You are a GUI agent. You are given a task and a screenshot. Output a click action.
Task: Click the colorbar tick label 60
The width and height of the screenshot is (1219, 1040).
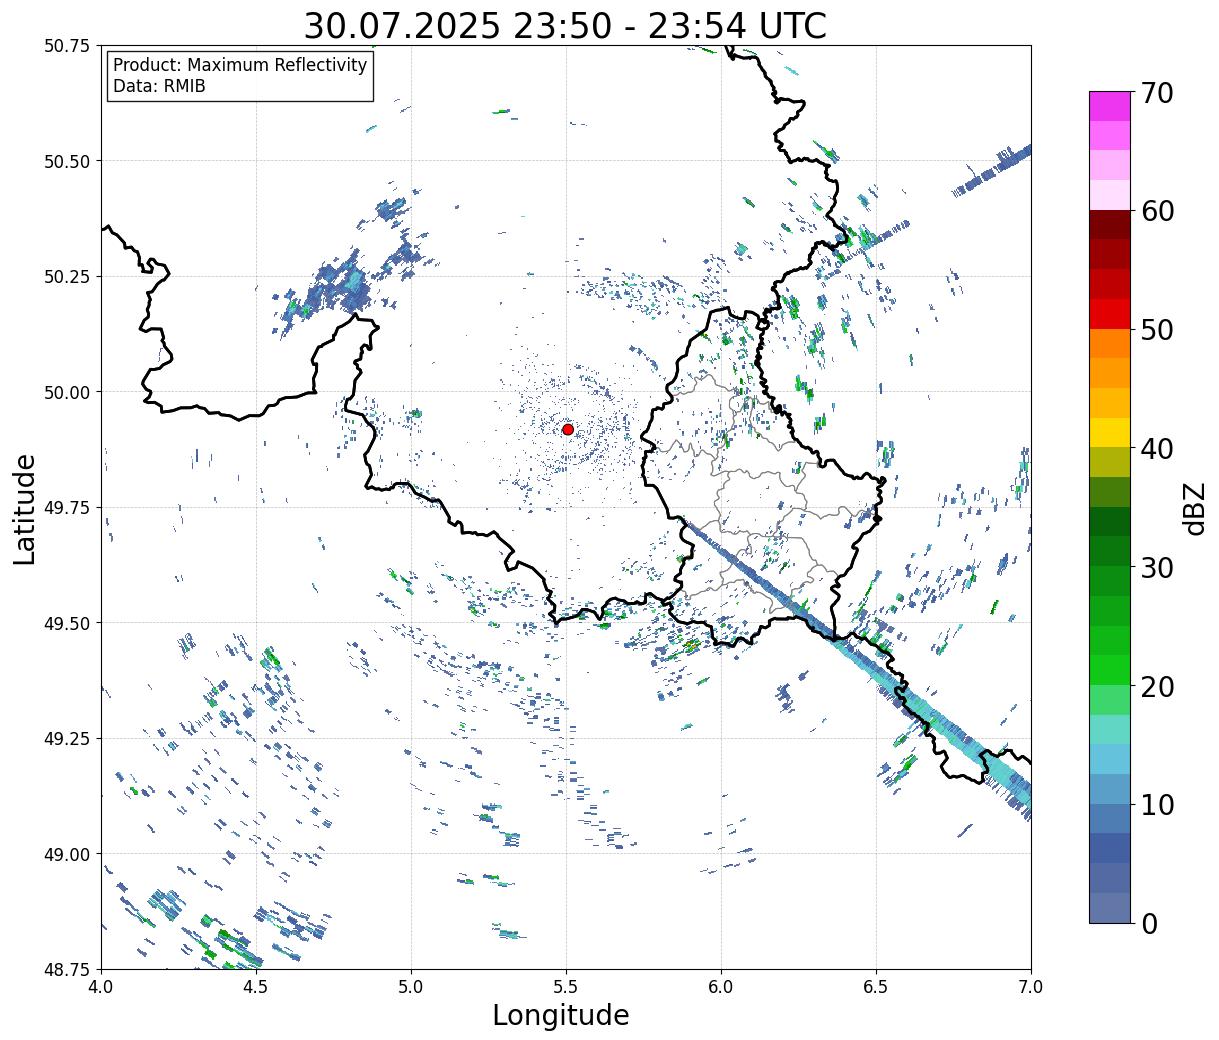point(1157,211)
